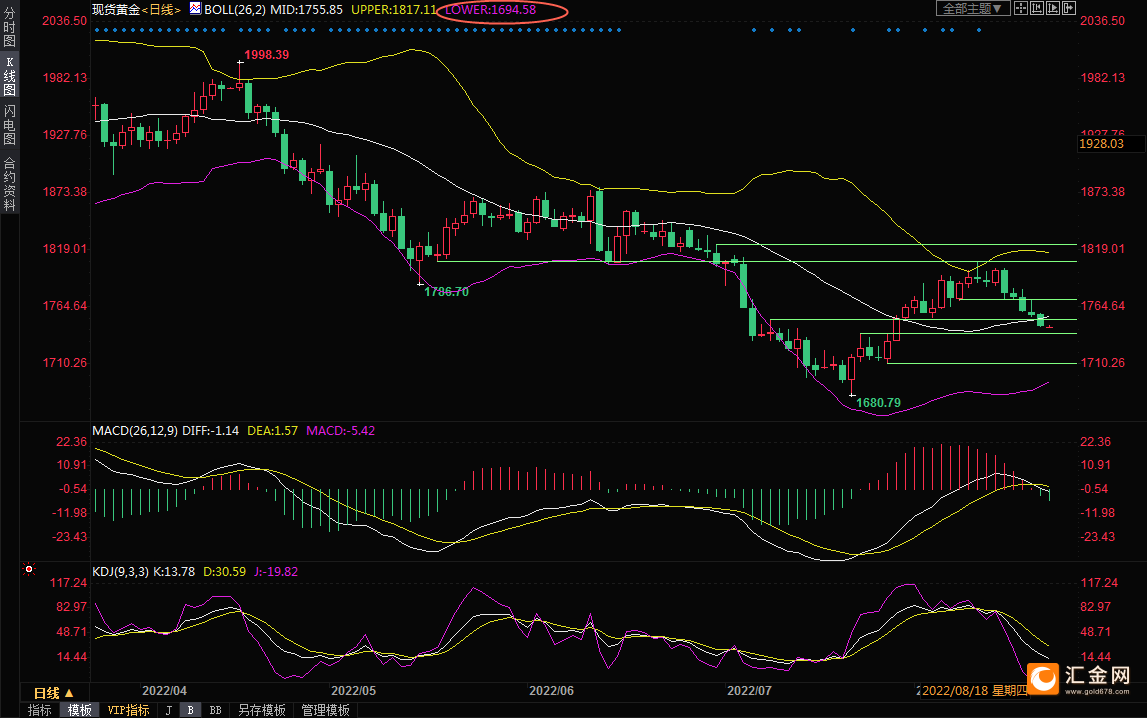Choose the BB template button
The width and height of the screenshot is (1147, 718).
click(215, 710)
